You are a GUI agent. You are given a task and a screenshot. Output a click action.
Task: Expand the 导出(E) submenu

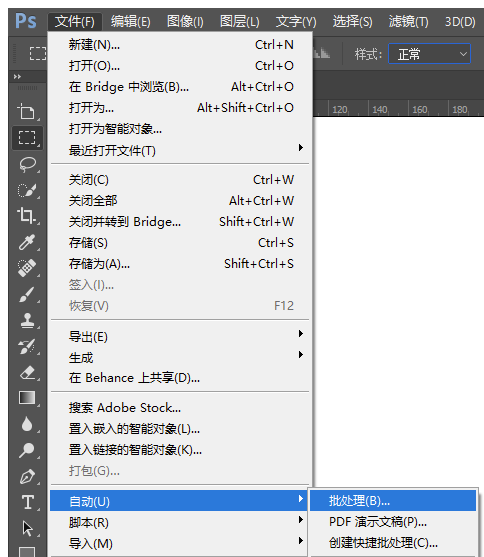coord(181,336)
